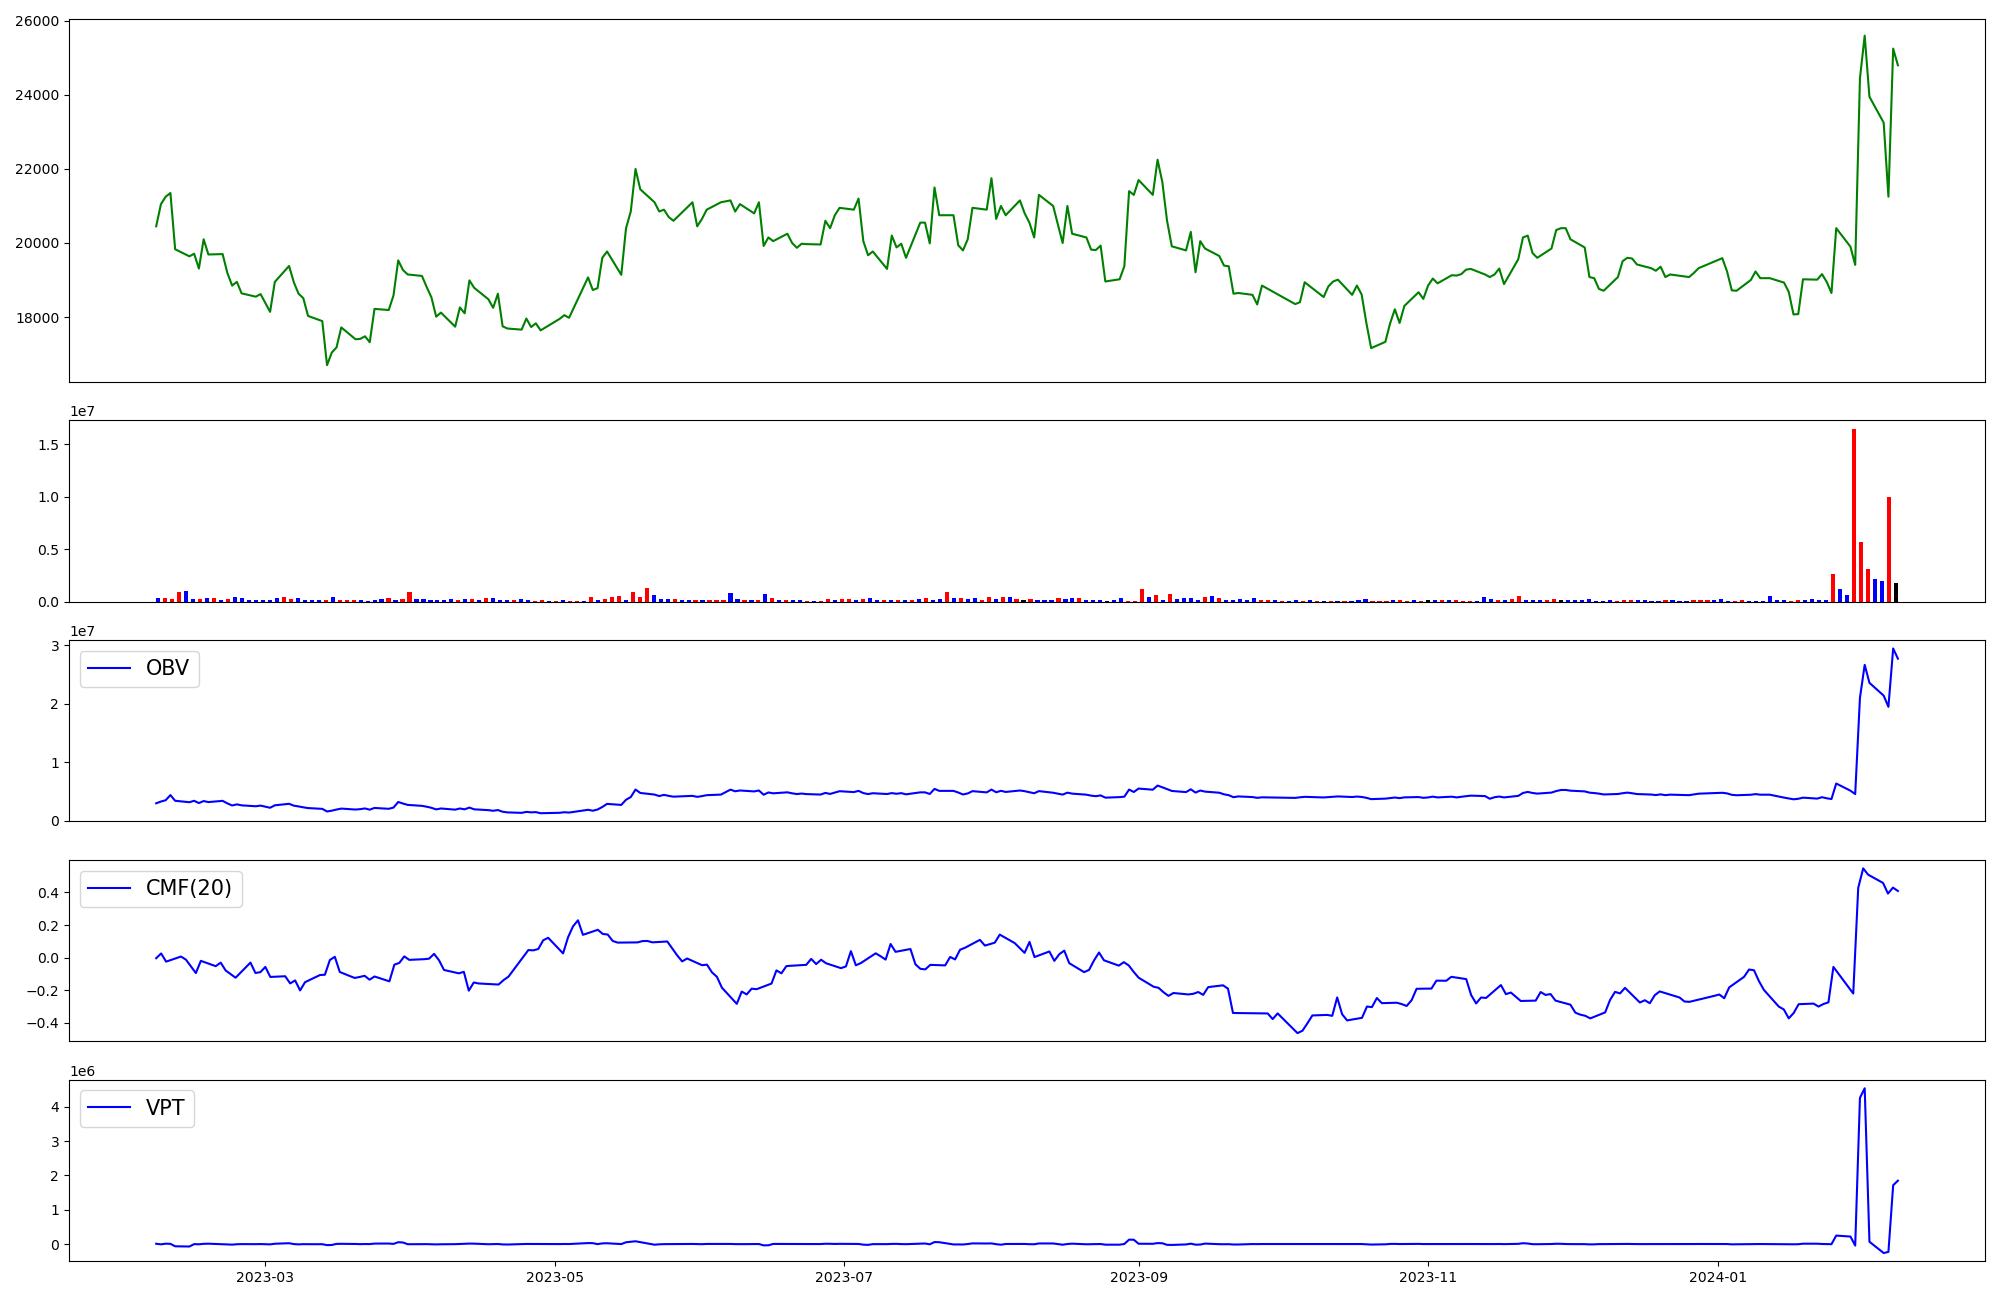Screen dimensions: 2000x1300
Task: Click the 2023-07 date axis label
Action: pos(844,1277)
